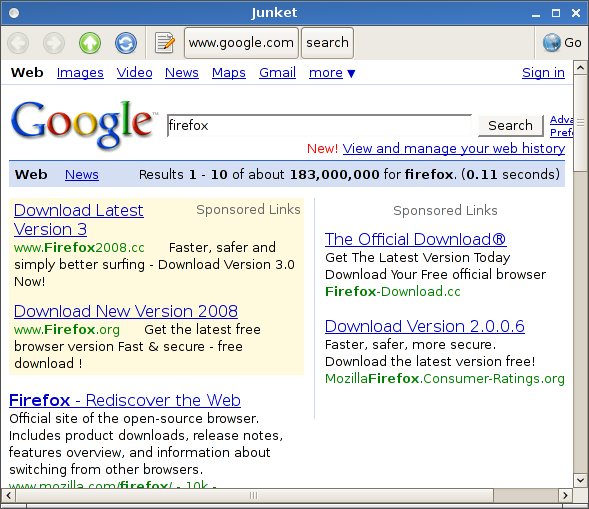Click the Google Search button

click(x=510, y=125)
